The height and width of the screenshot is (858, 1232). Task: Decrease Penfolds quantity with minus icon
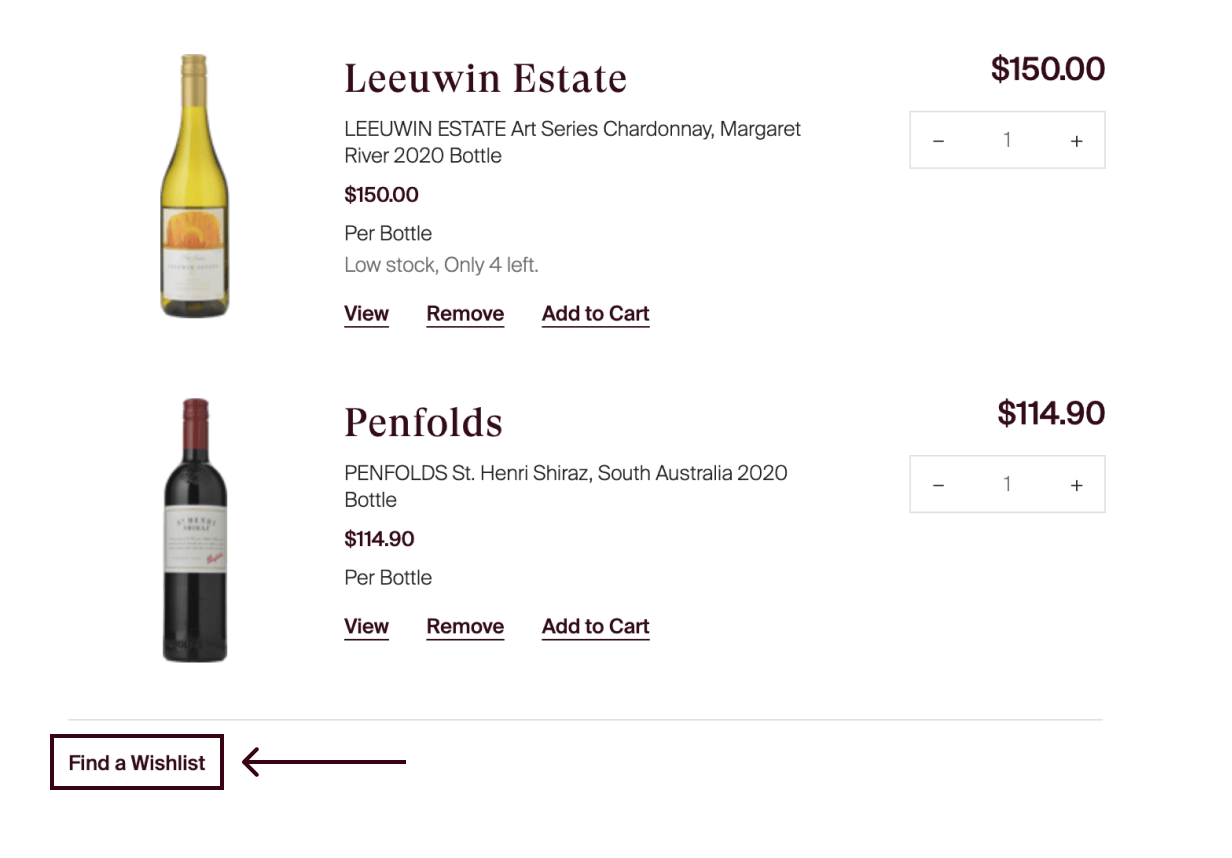(938, 485)
